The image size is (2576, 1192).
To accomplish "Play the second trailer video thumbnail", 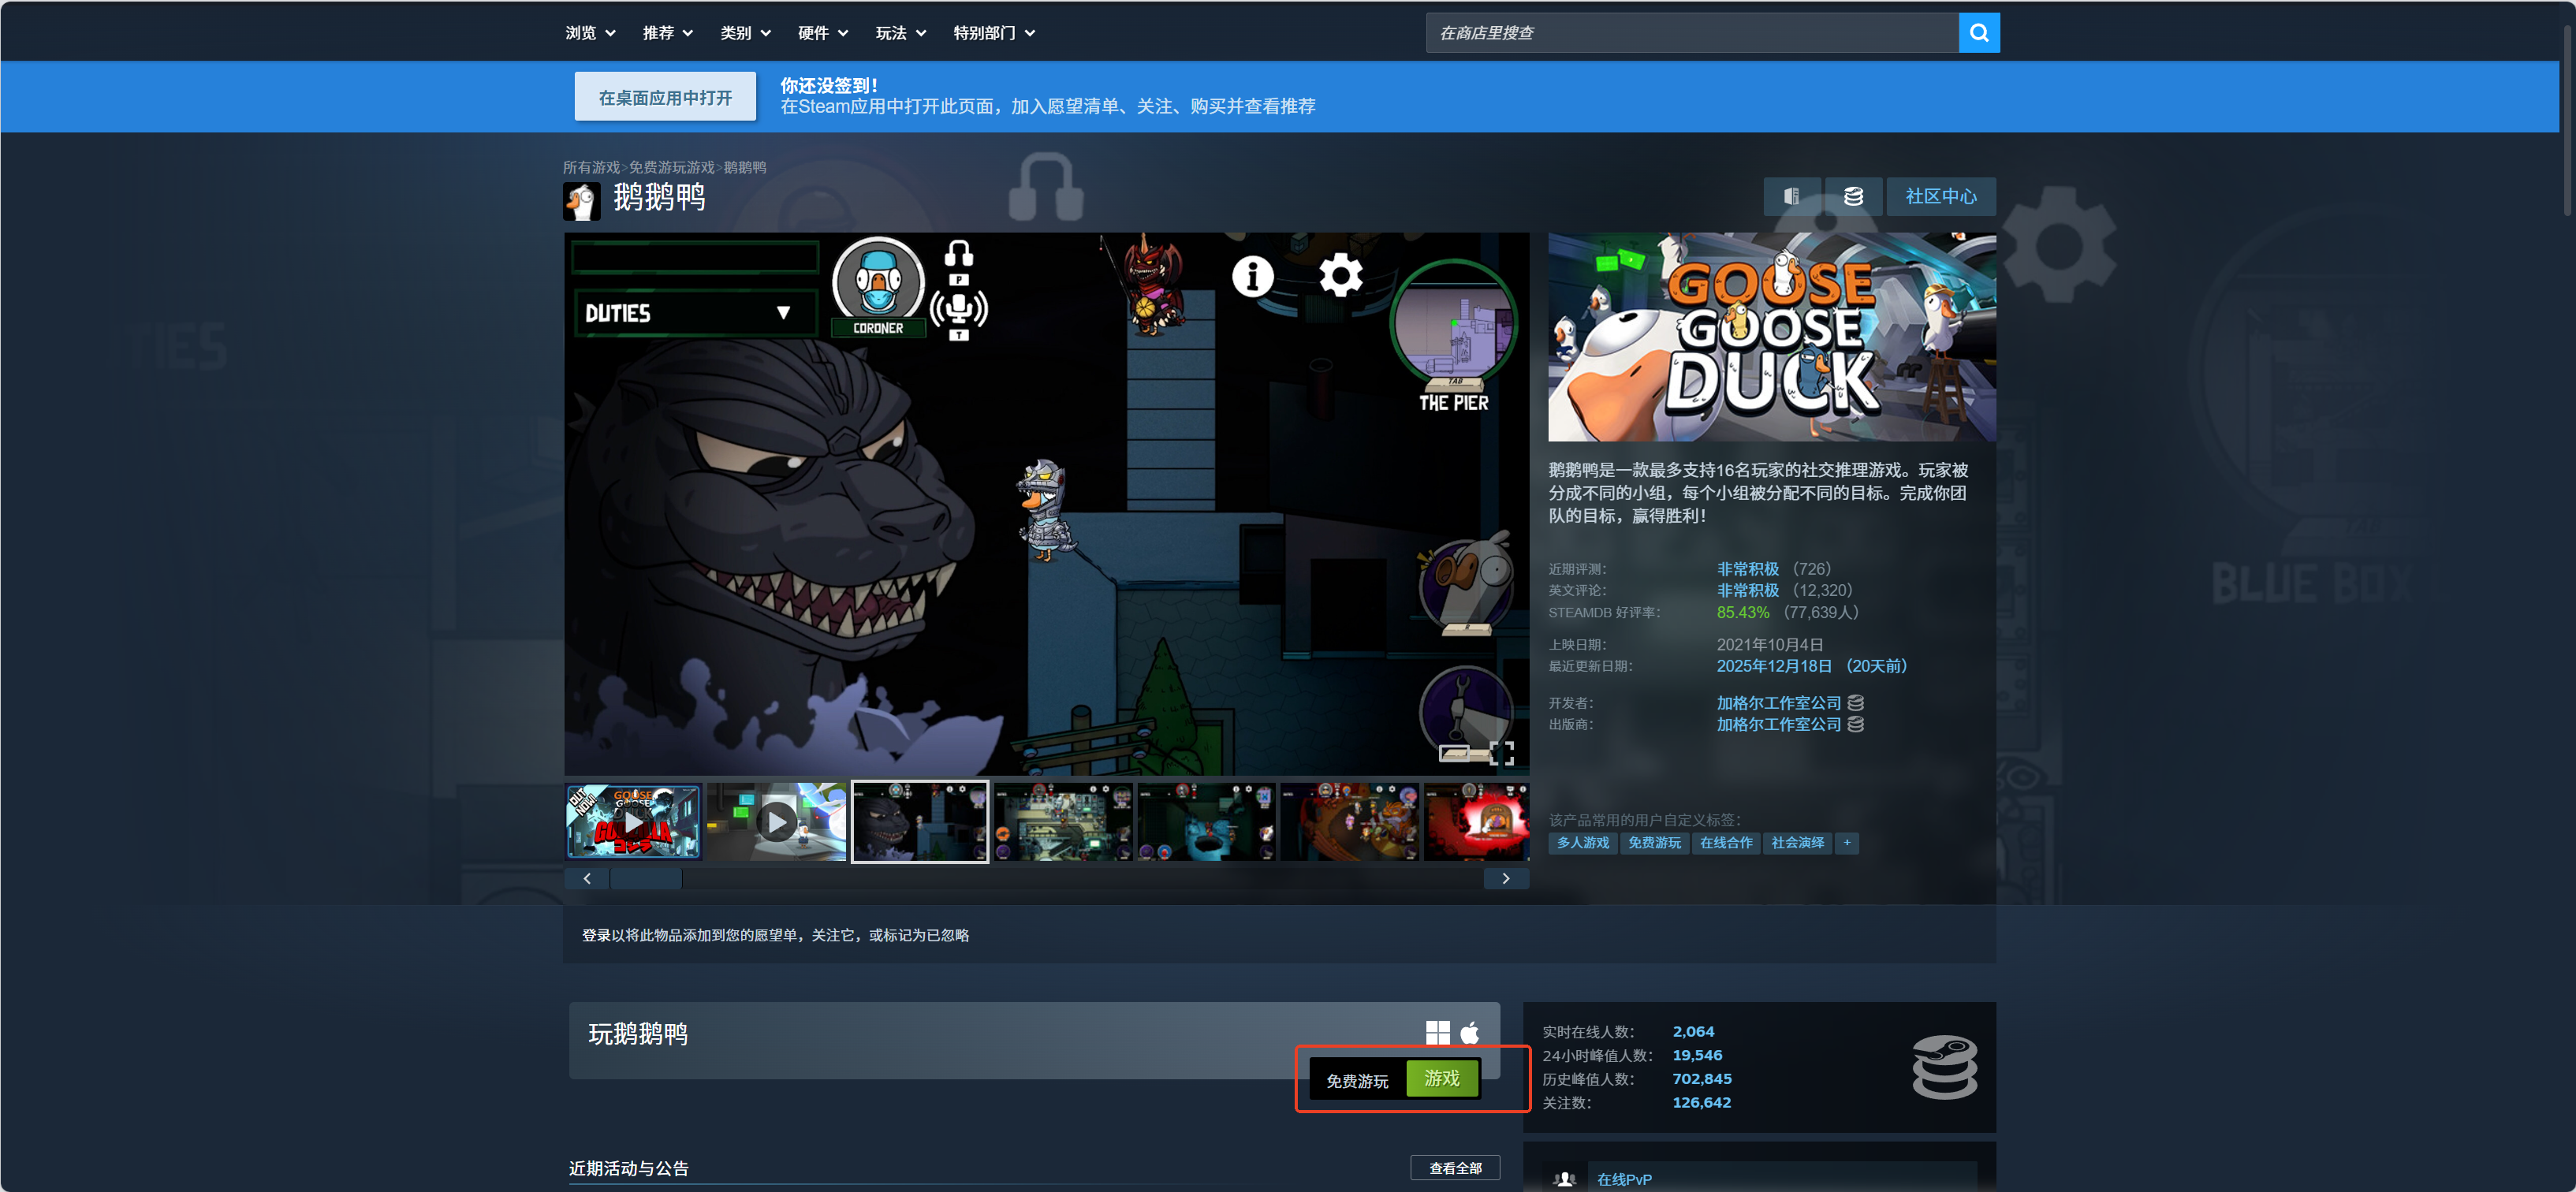I will 776,822.
